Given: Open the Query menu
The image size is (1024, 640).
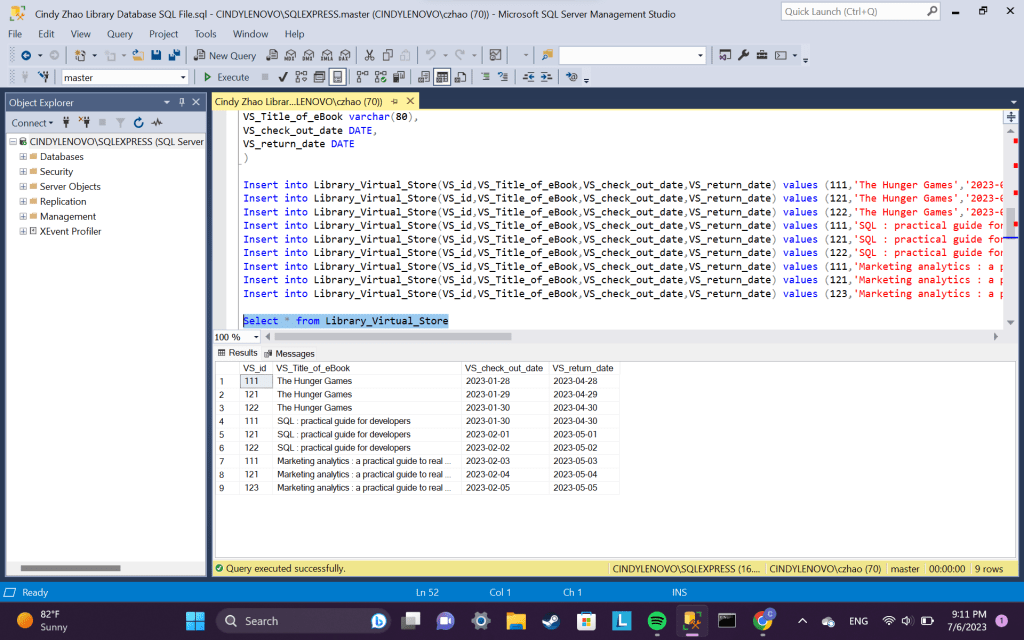Looking at the screenshot, I should pos(119,34).
